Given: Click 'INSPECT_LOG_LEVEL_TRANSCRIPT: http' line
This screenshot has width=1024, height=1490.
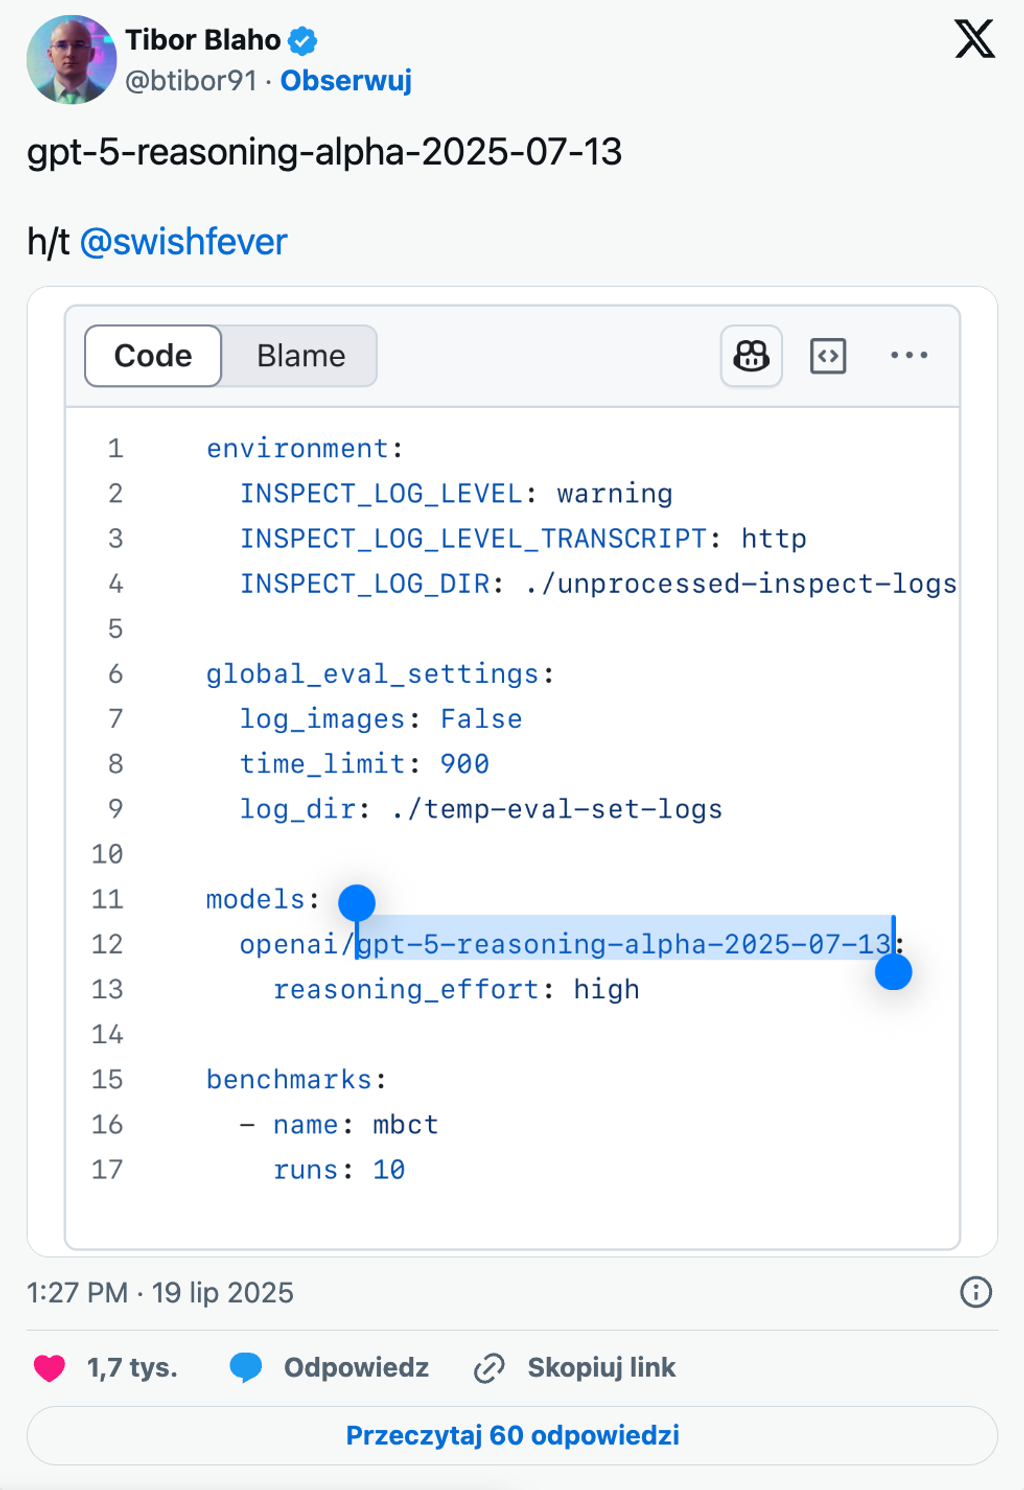Looking at the screenshot, I should (523, 539).
